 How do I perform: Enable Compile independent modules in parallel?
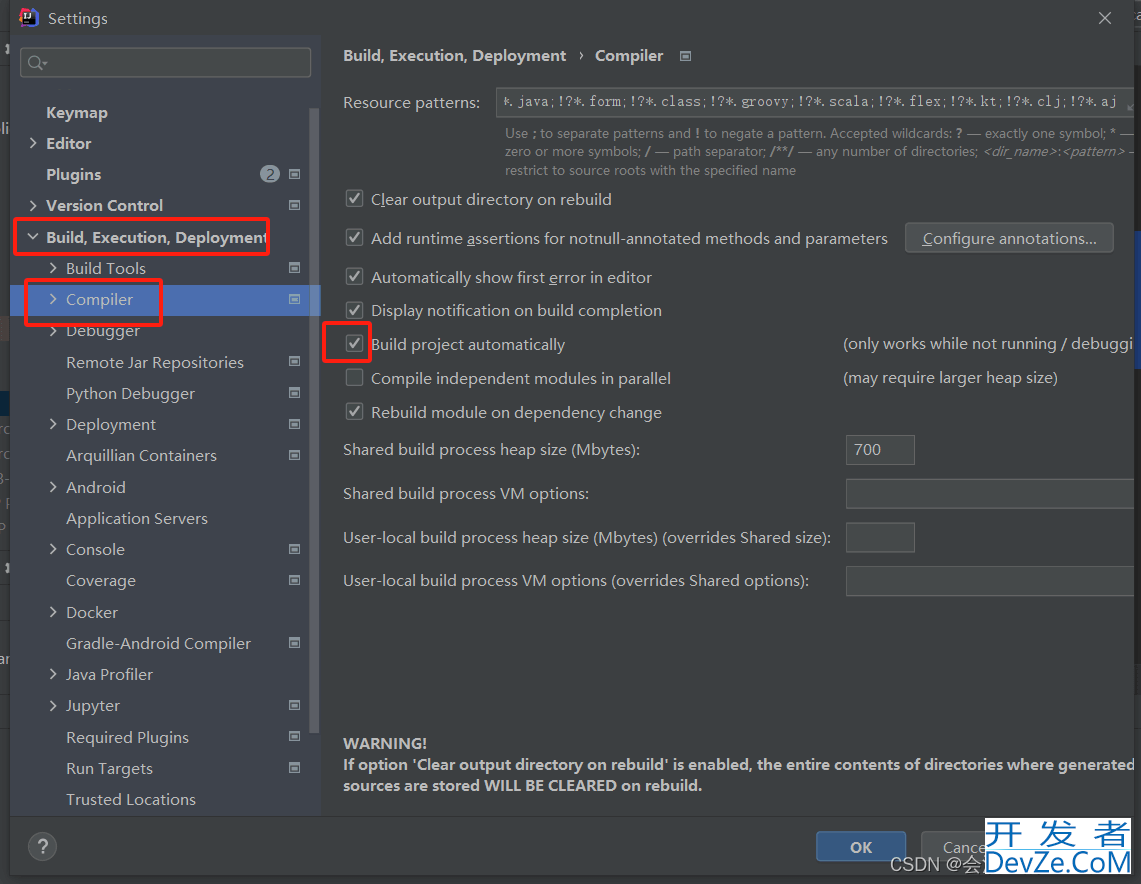click(x=354, y=378)
